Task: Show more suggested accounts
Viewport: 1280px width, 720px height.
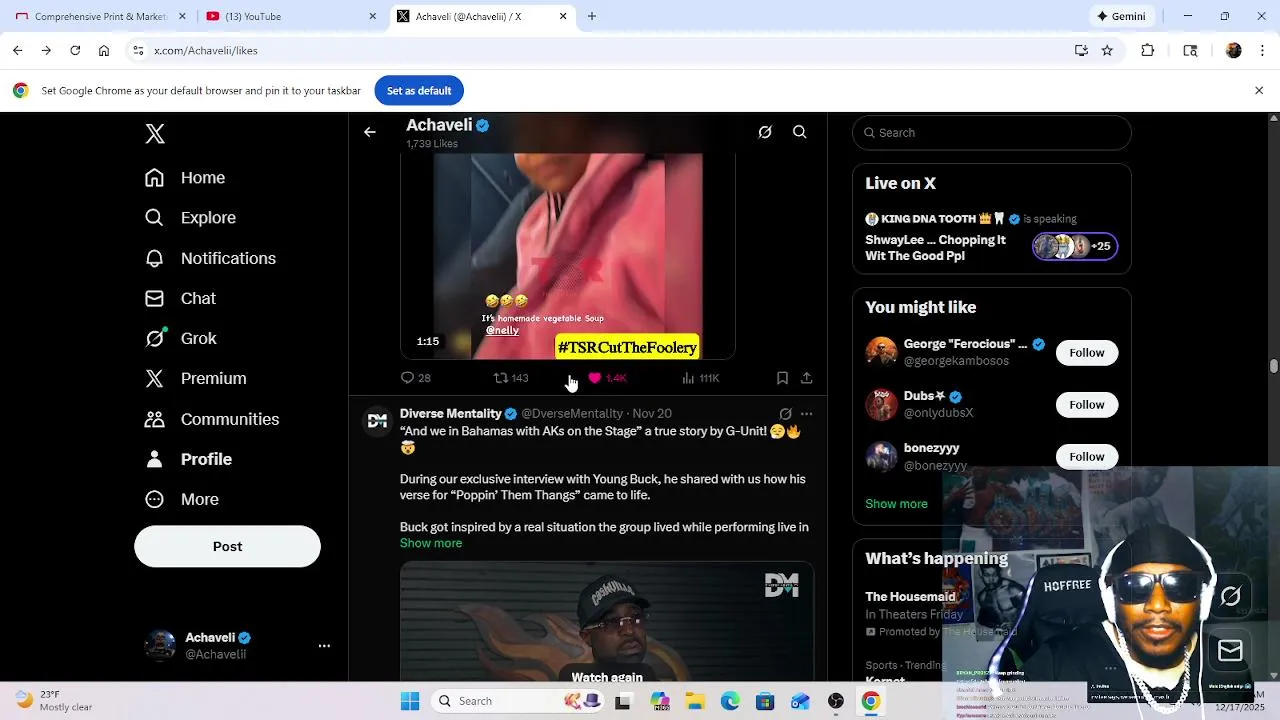Action: [896, 504]
